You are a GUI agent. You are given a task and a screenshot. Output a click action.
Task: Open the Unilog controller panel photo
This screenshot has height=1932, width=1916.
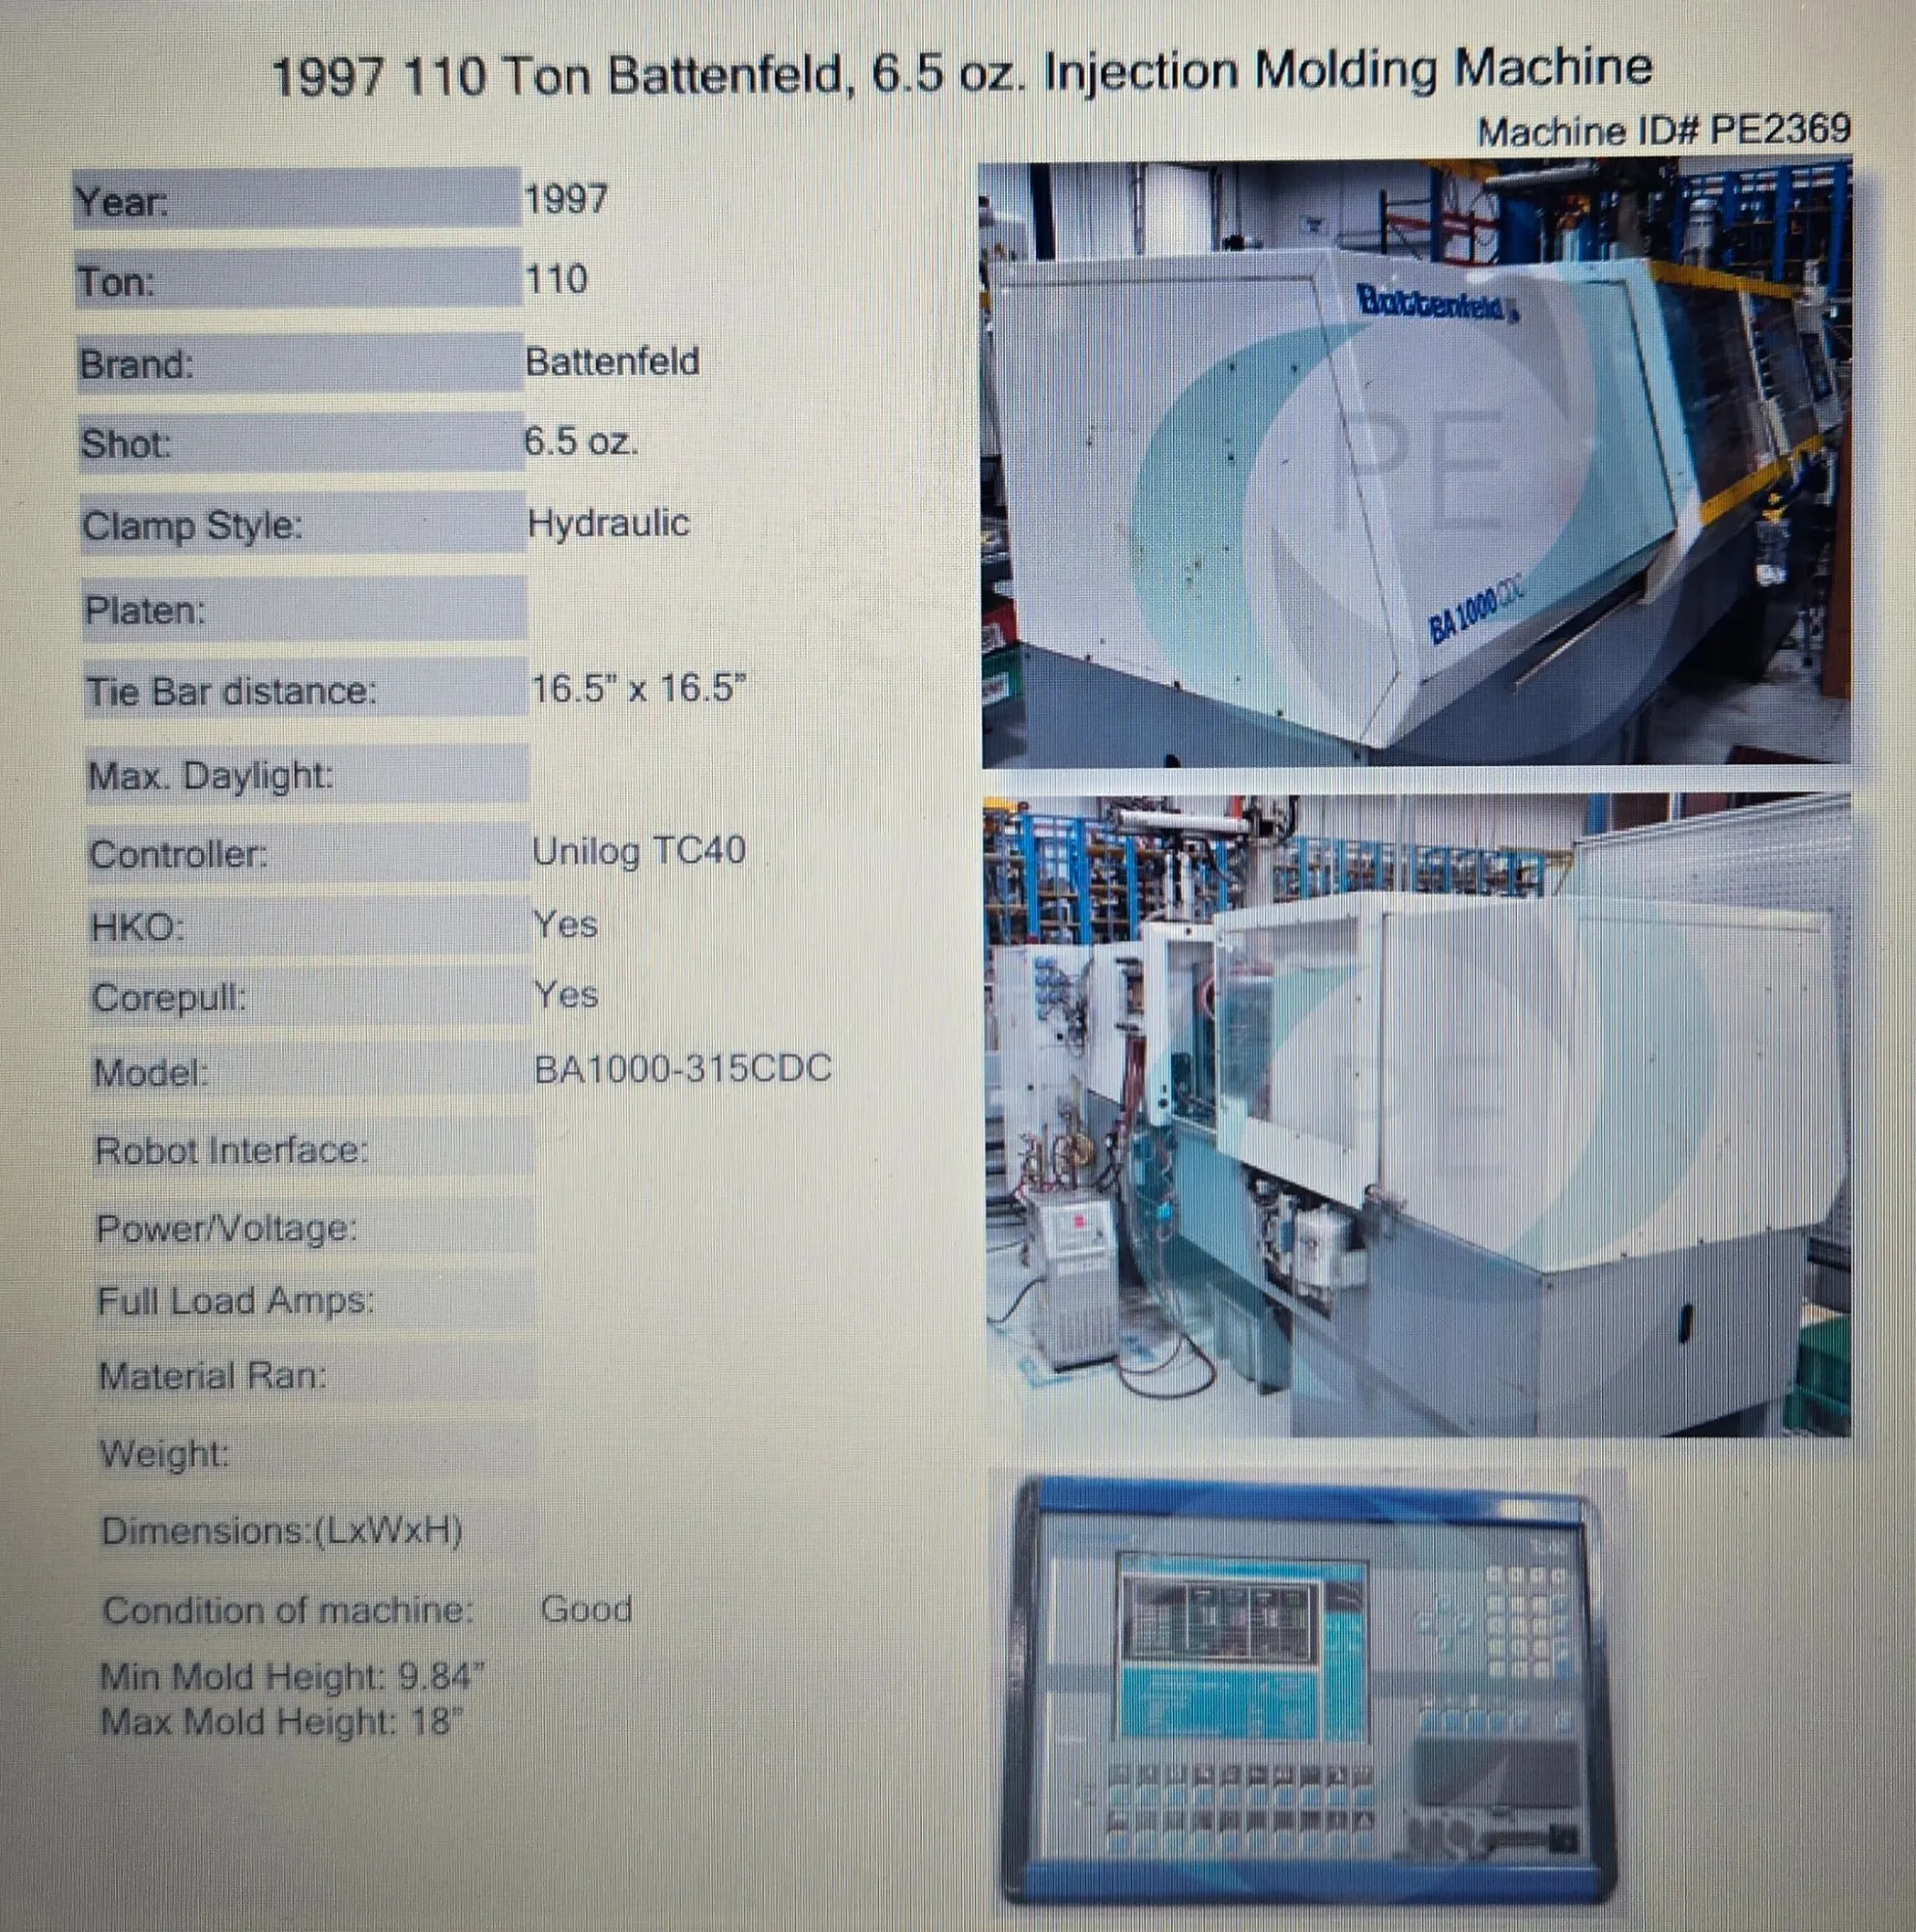1307,1691
